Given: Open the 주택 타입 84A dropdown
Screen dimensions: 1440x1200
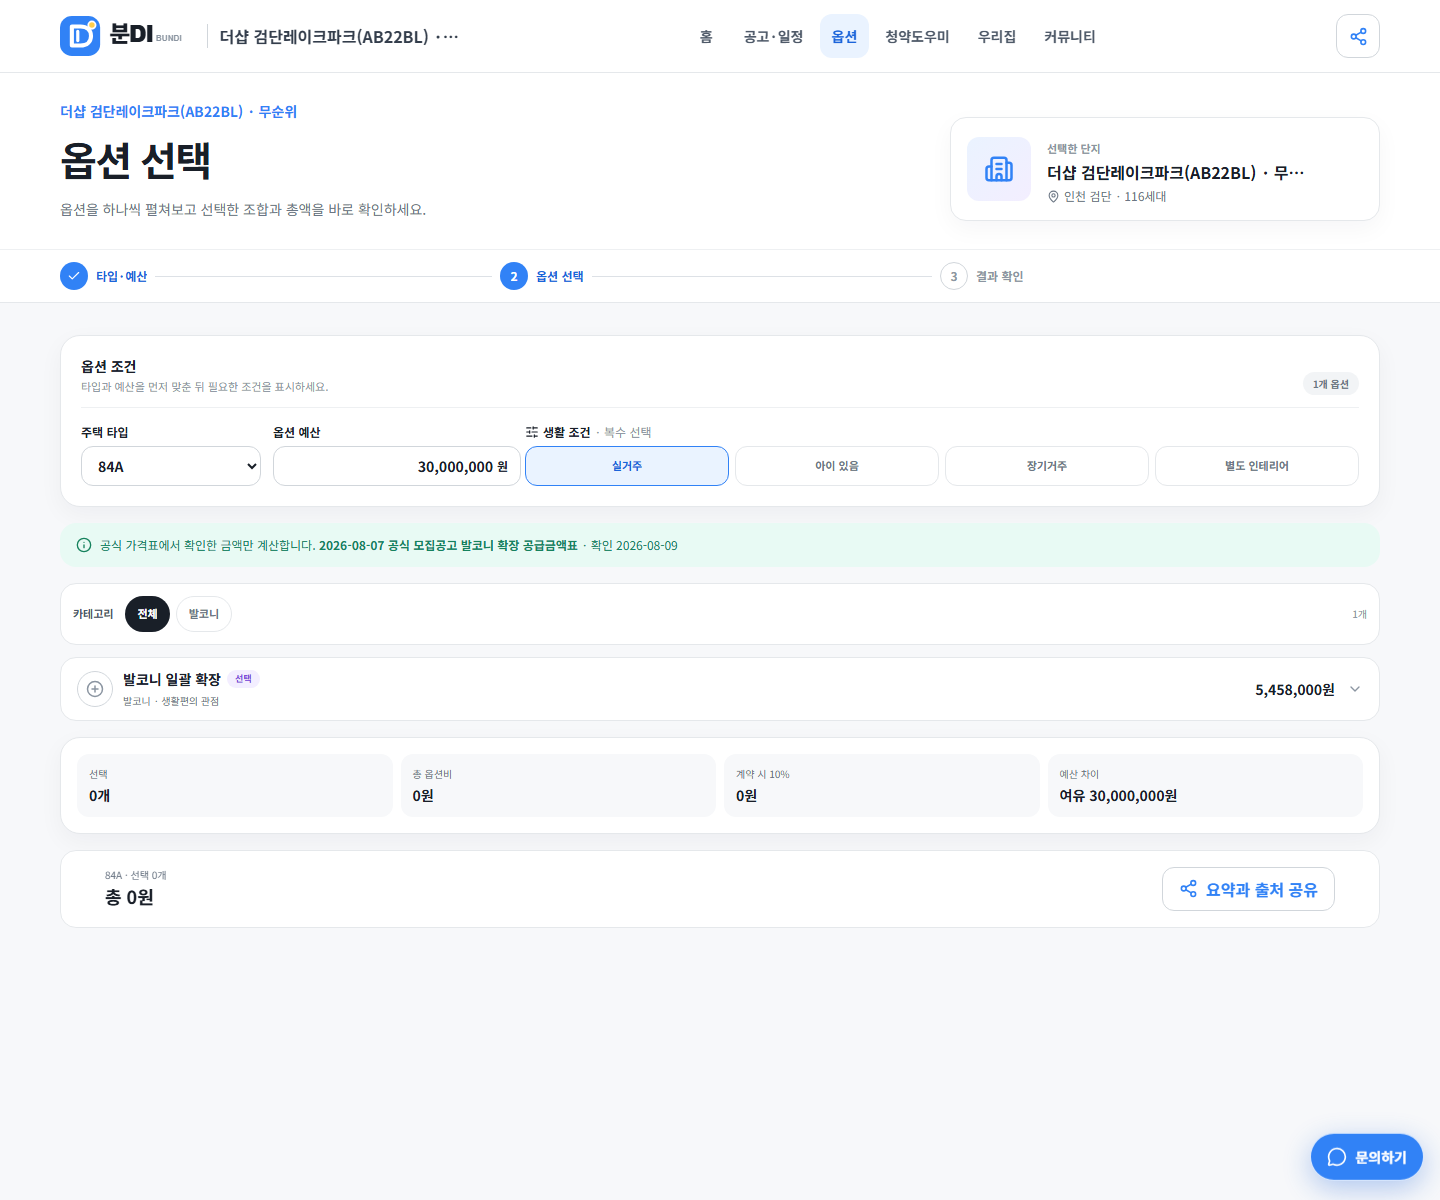Looking at the screenshot, I should 171,466.
